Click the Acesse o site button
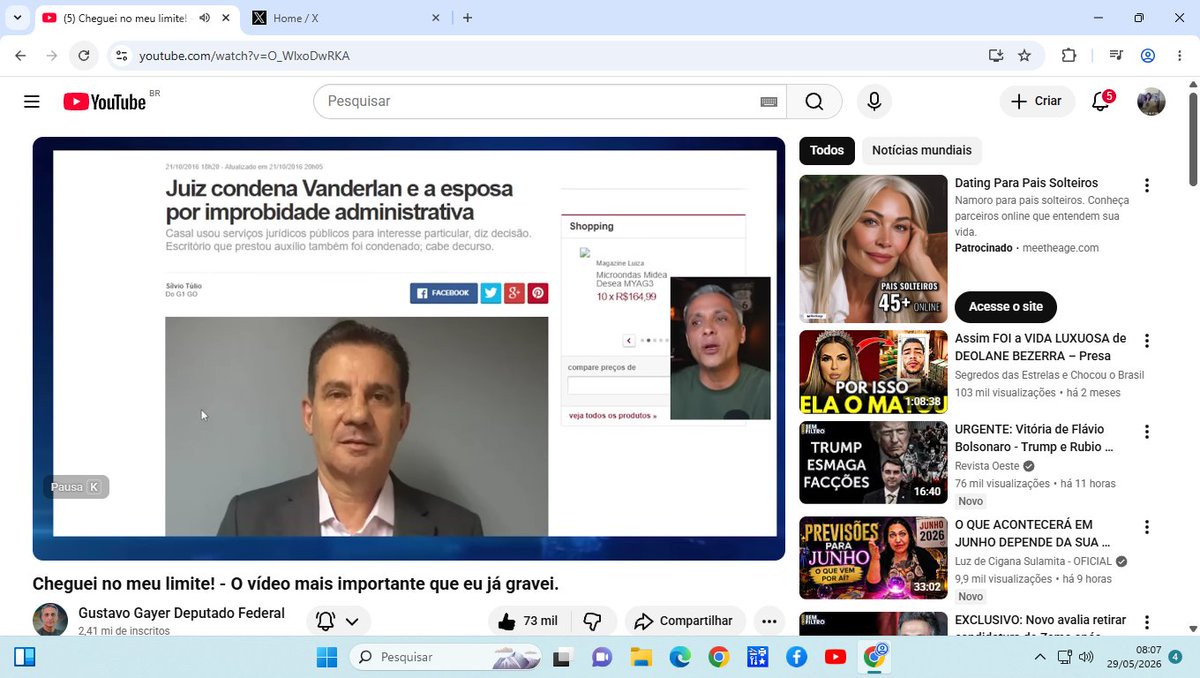The width and height of the screenshot is (1200, 678). [x=1005, y=306]
